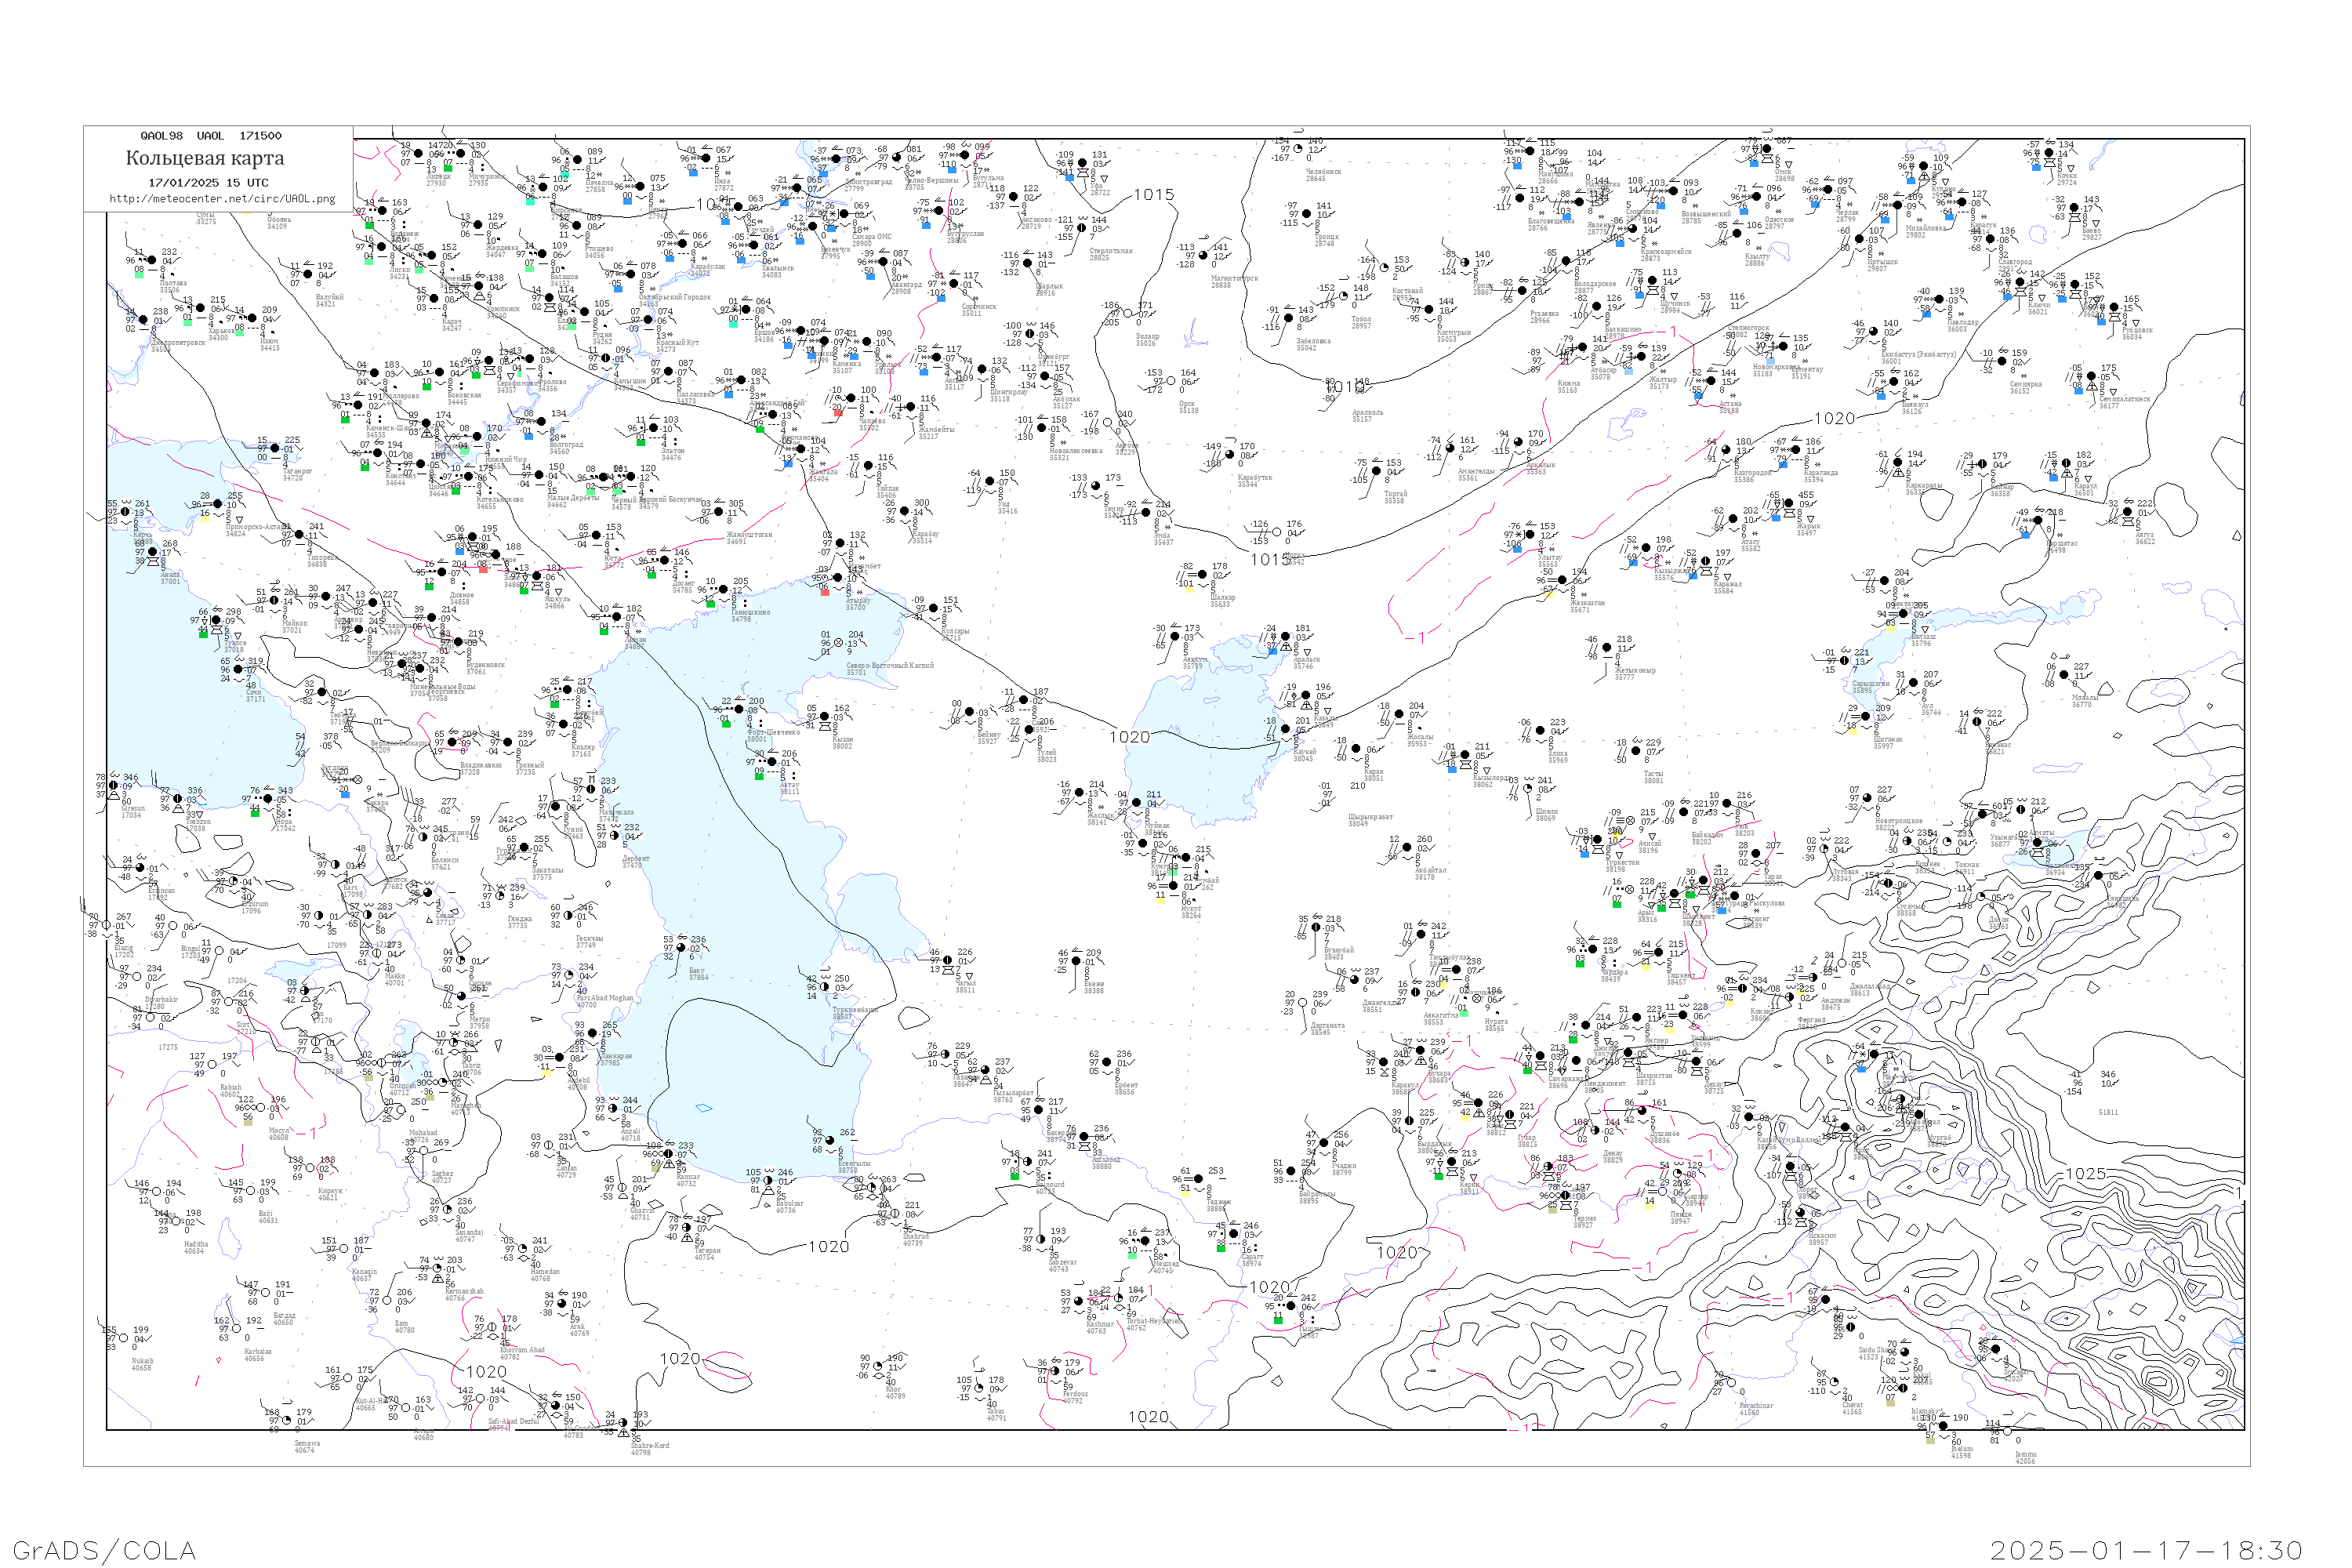Select the Семипалатинск station circle symbol
This screenshot has height=1568, width=2352.
click(x=2090, y=377)
